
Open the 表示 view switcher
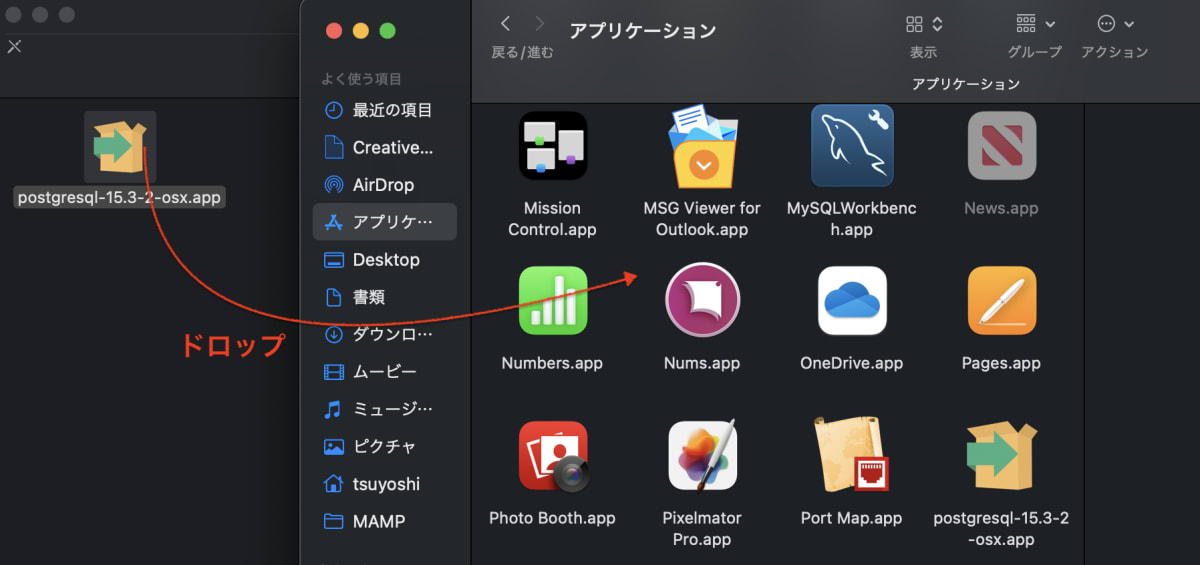pos(924,24)
